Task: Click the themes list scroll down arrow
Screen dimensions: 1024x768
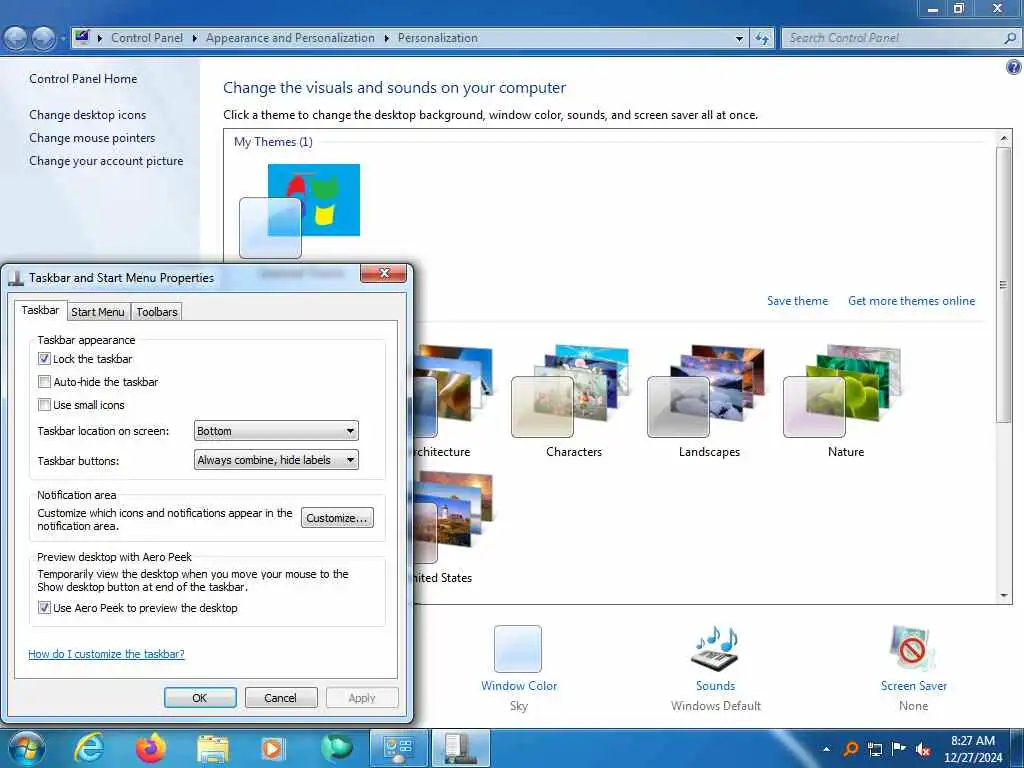Action: click(x=1004, y=596)
